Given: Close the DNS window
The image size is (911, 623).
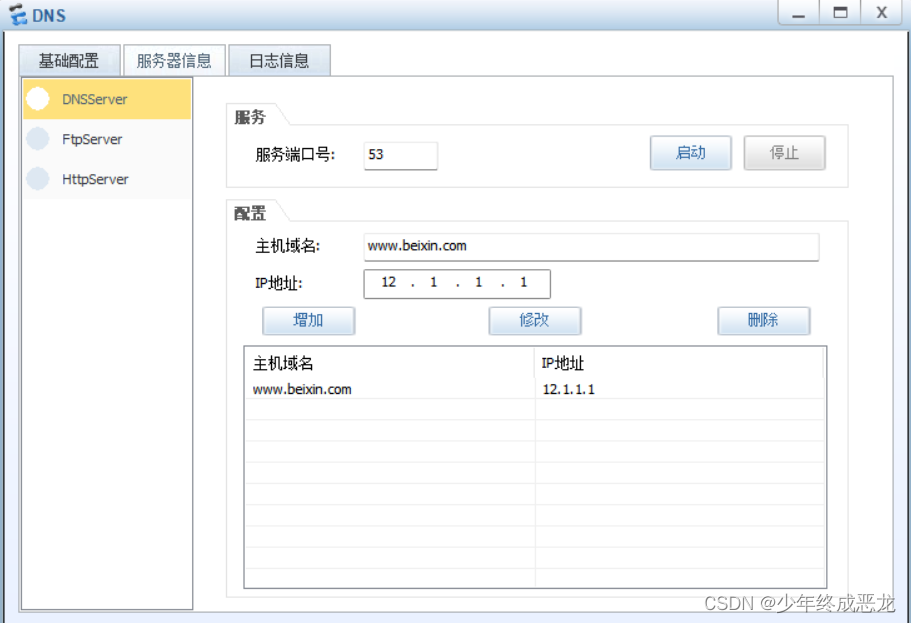Looking at the screenshot, I should click(x=882, y=12).
